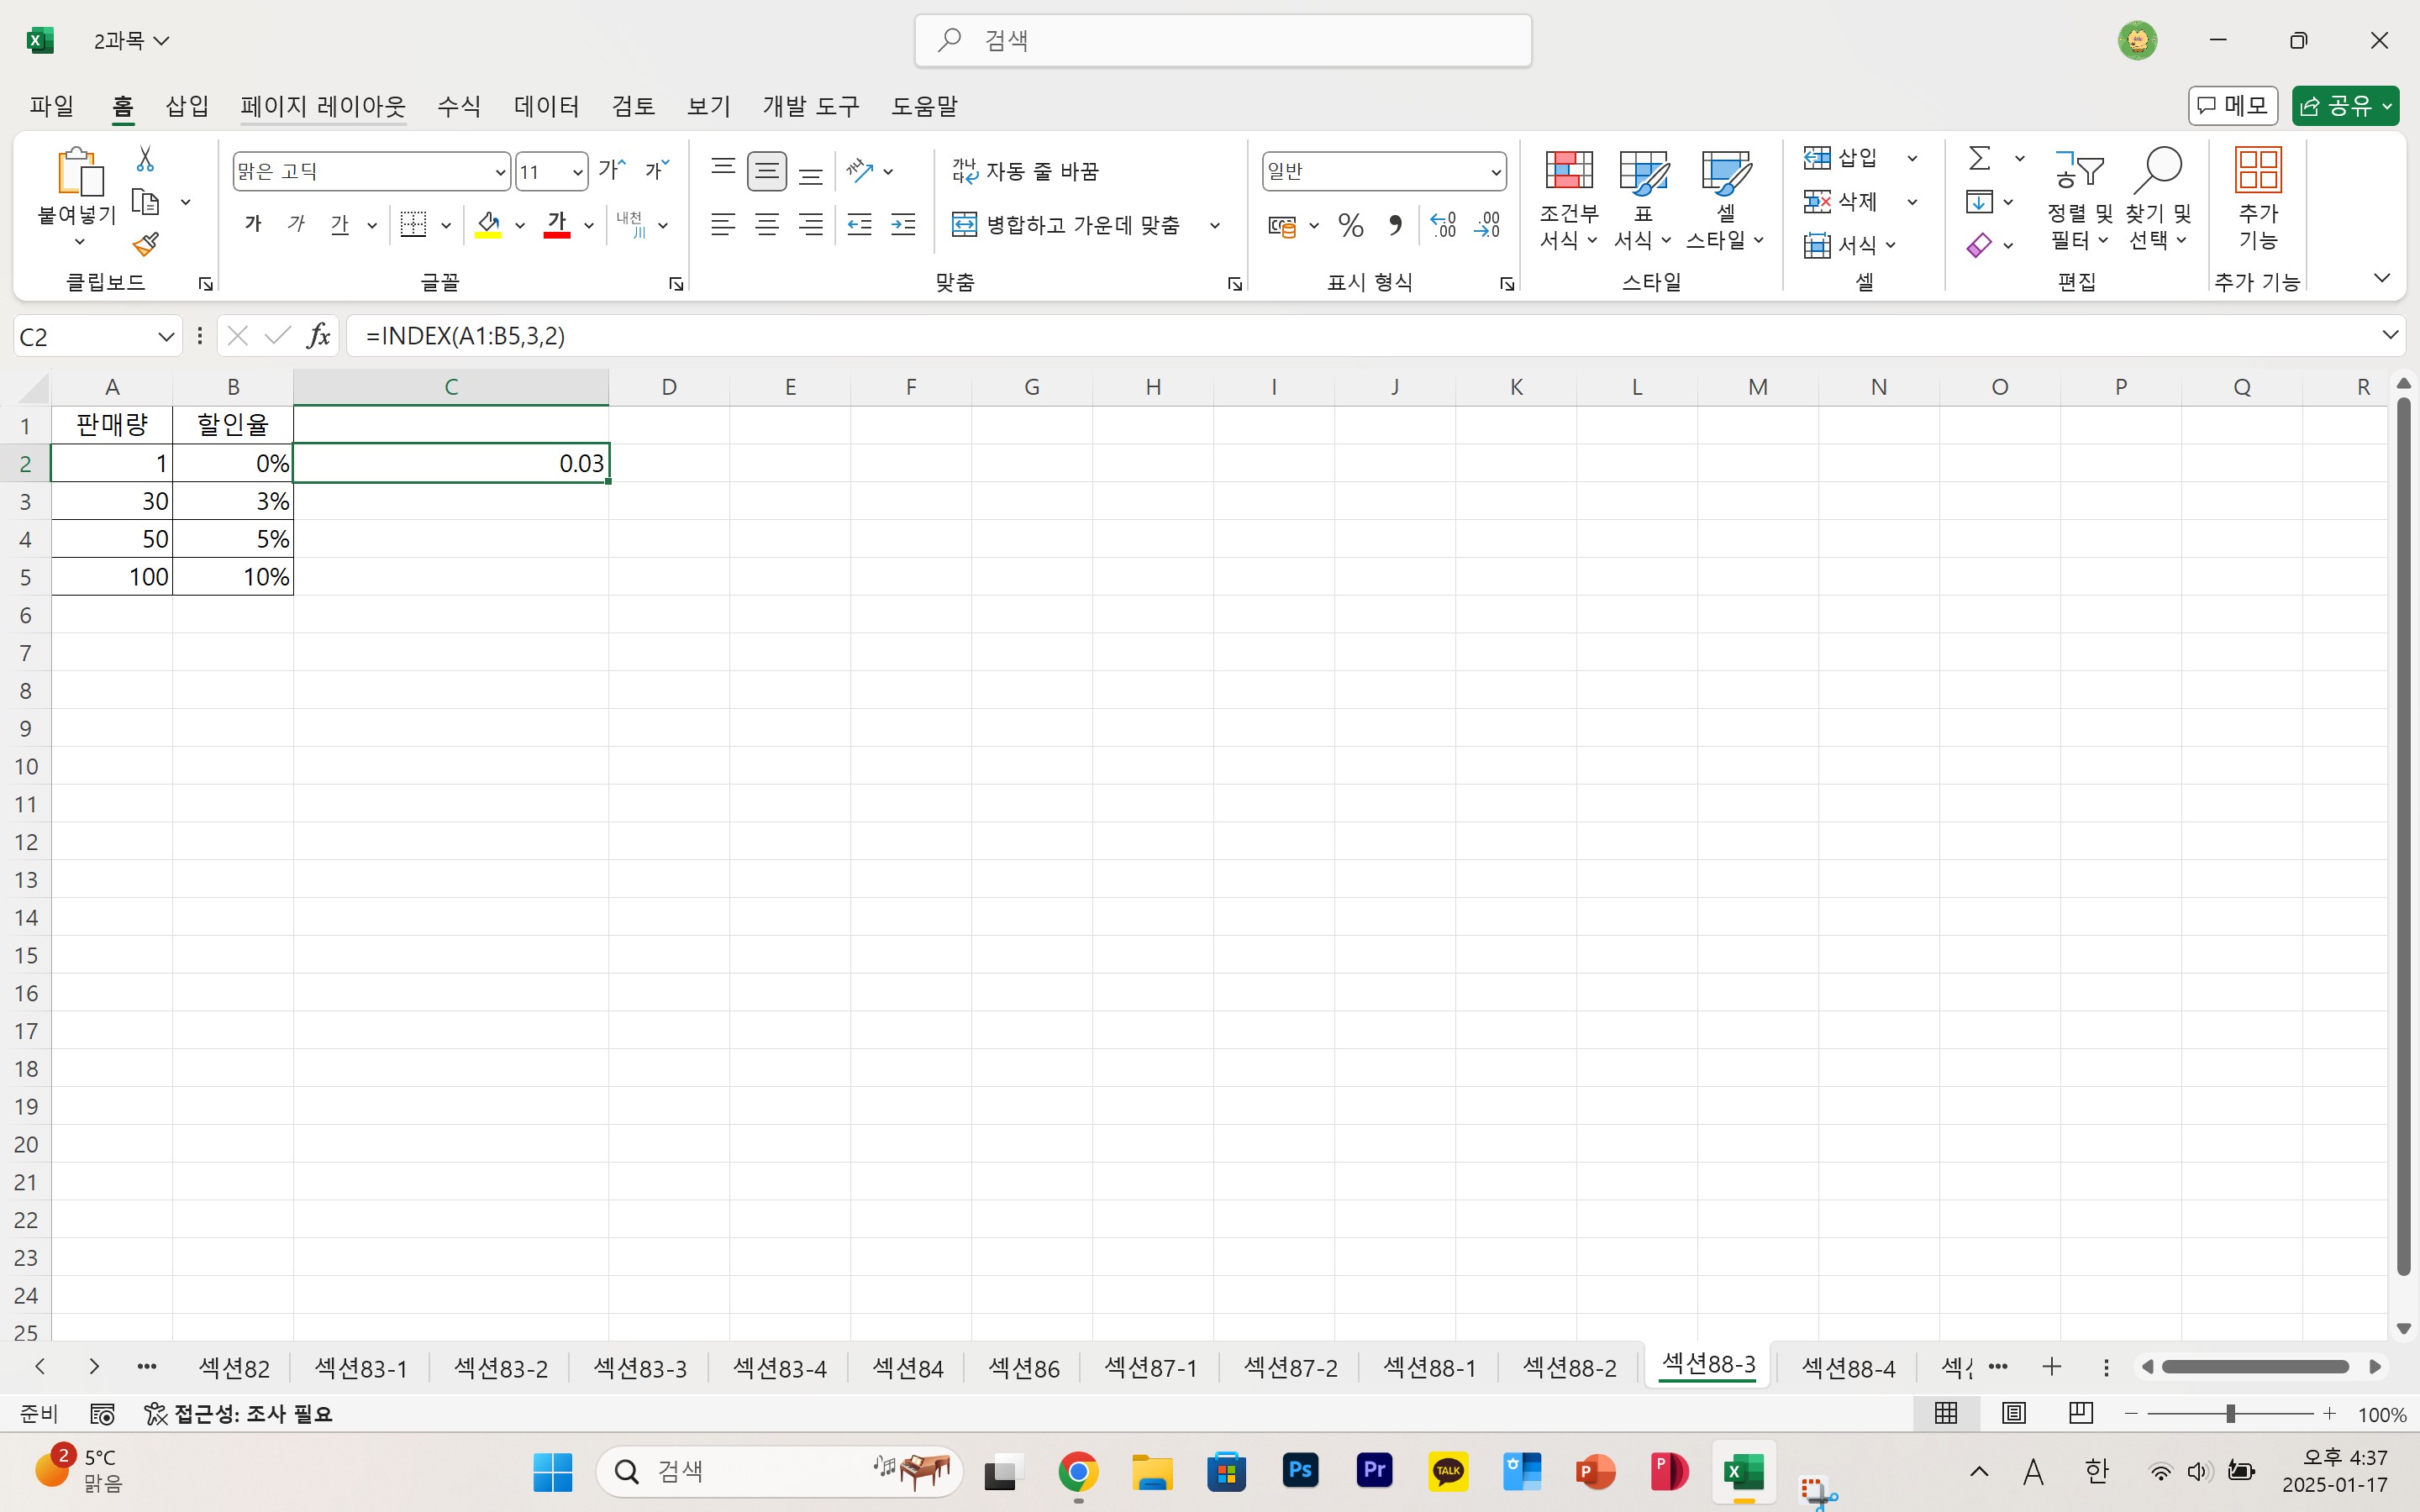The width and height of the screenshot is (2420, 1512).
Task: Click the Increase Indent icon
Action: [903, 225]
